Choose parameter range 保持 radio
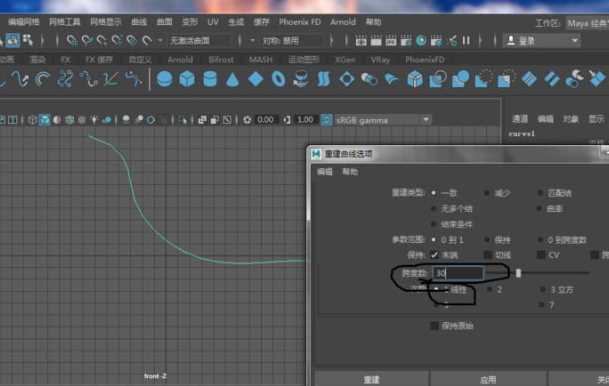 click(x=487, y=240)
